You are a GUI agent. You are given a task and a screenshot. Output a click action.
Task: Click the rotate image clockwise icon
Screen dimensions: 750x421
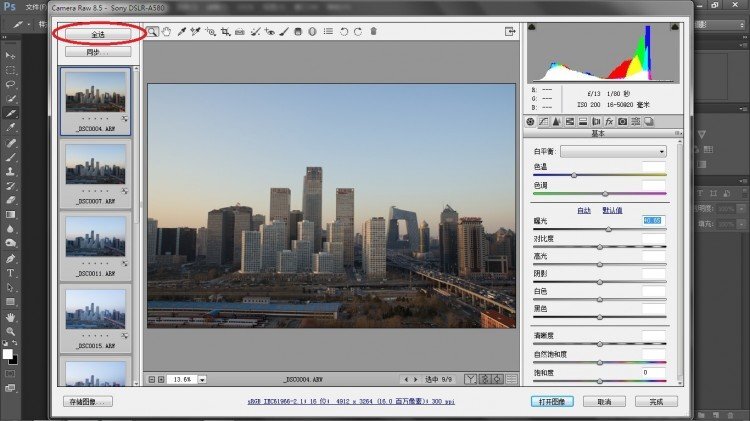point(358,32)
